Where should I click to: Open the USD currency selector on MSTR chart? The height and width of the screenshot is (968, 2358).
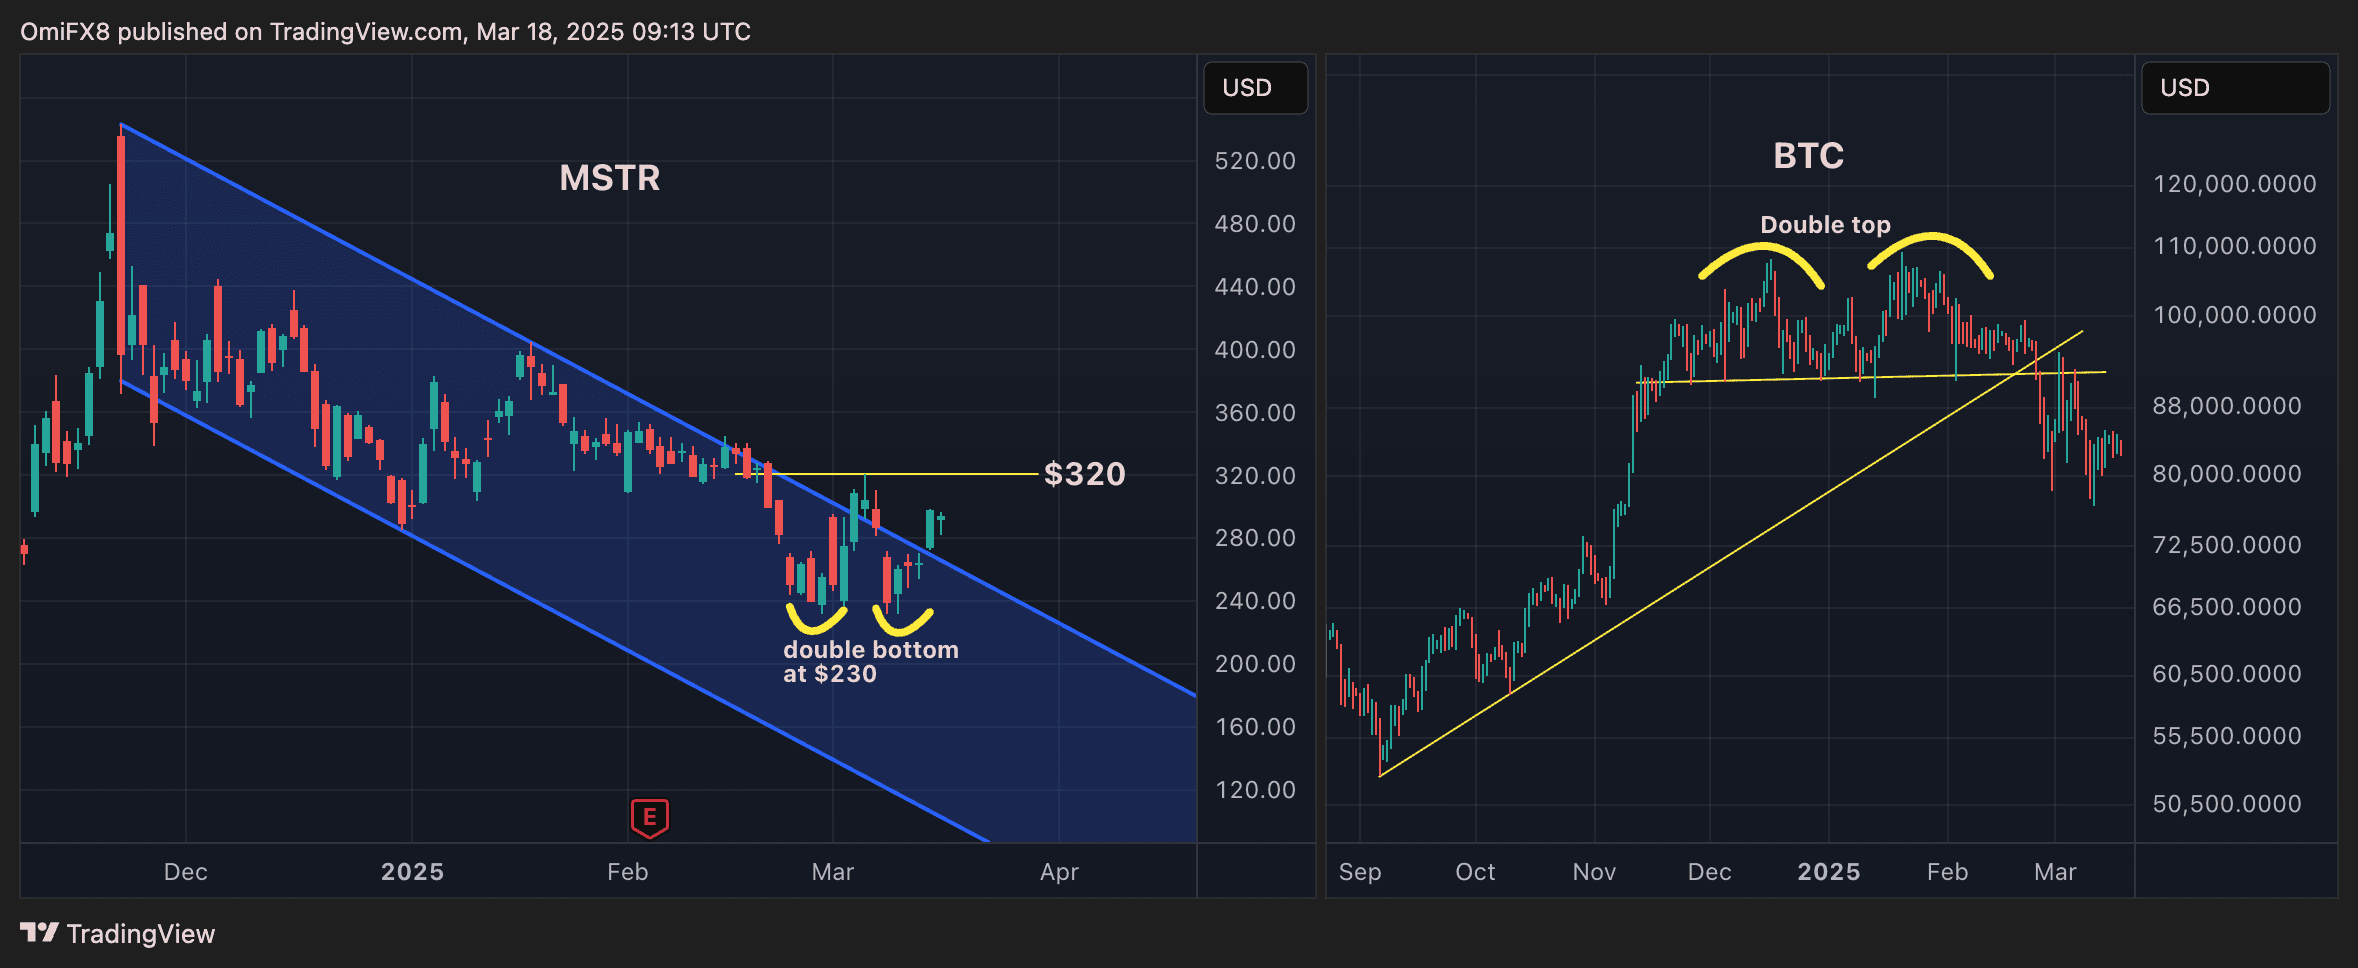coord(1255,88)
